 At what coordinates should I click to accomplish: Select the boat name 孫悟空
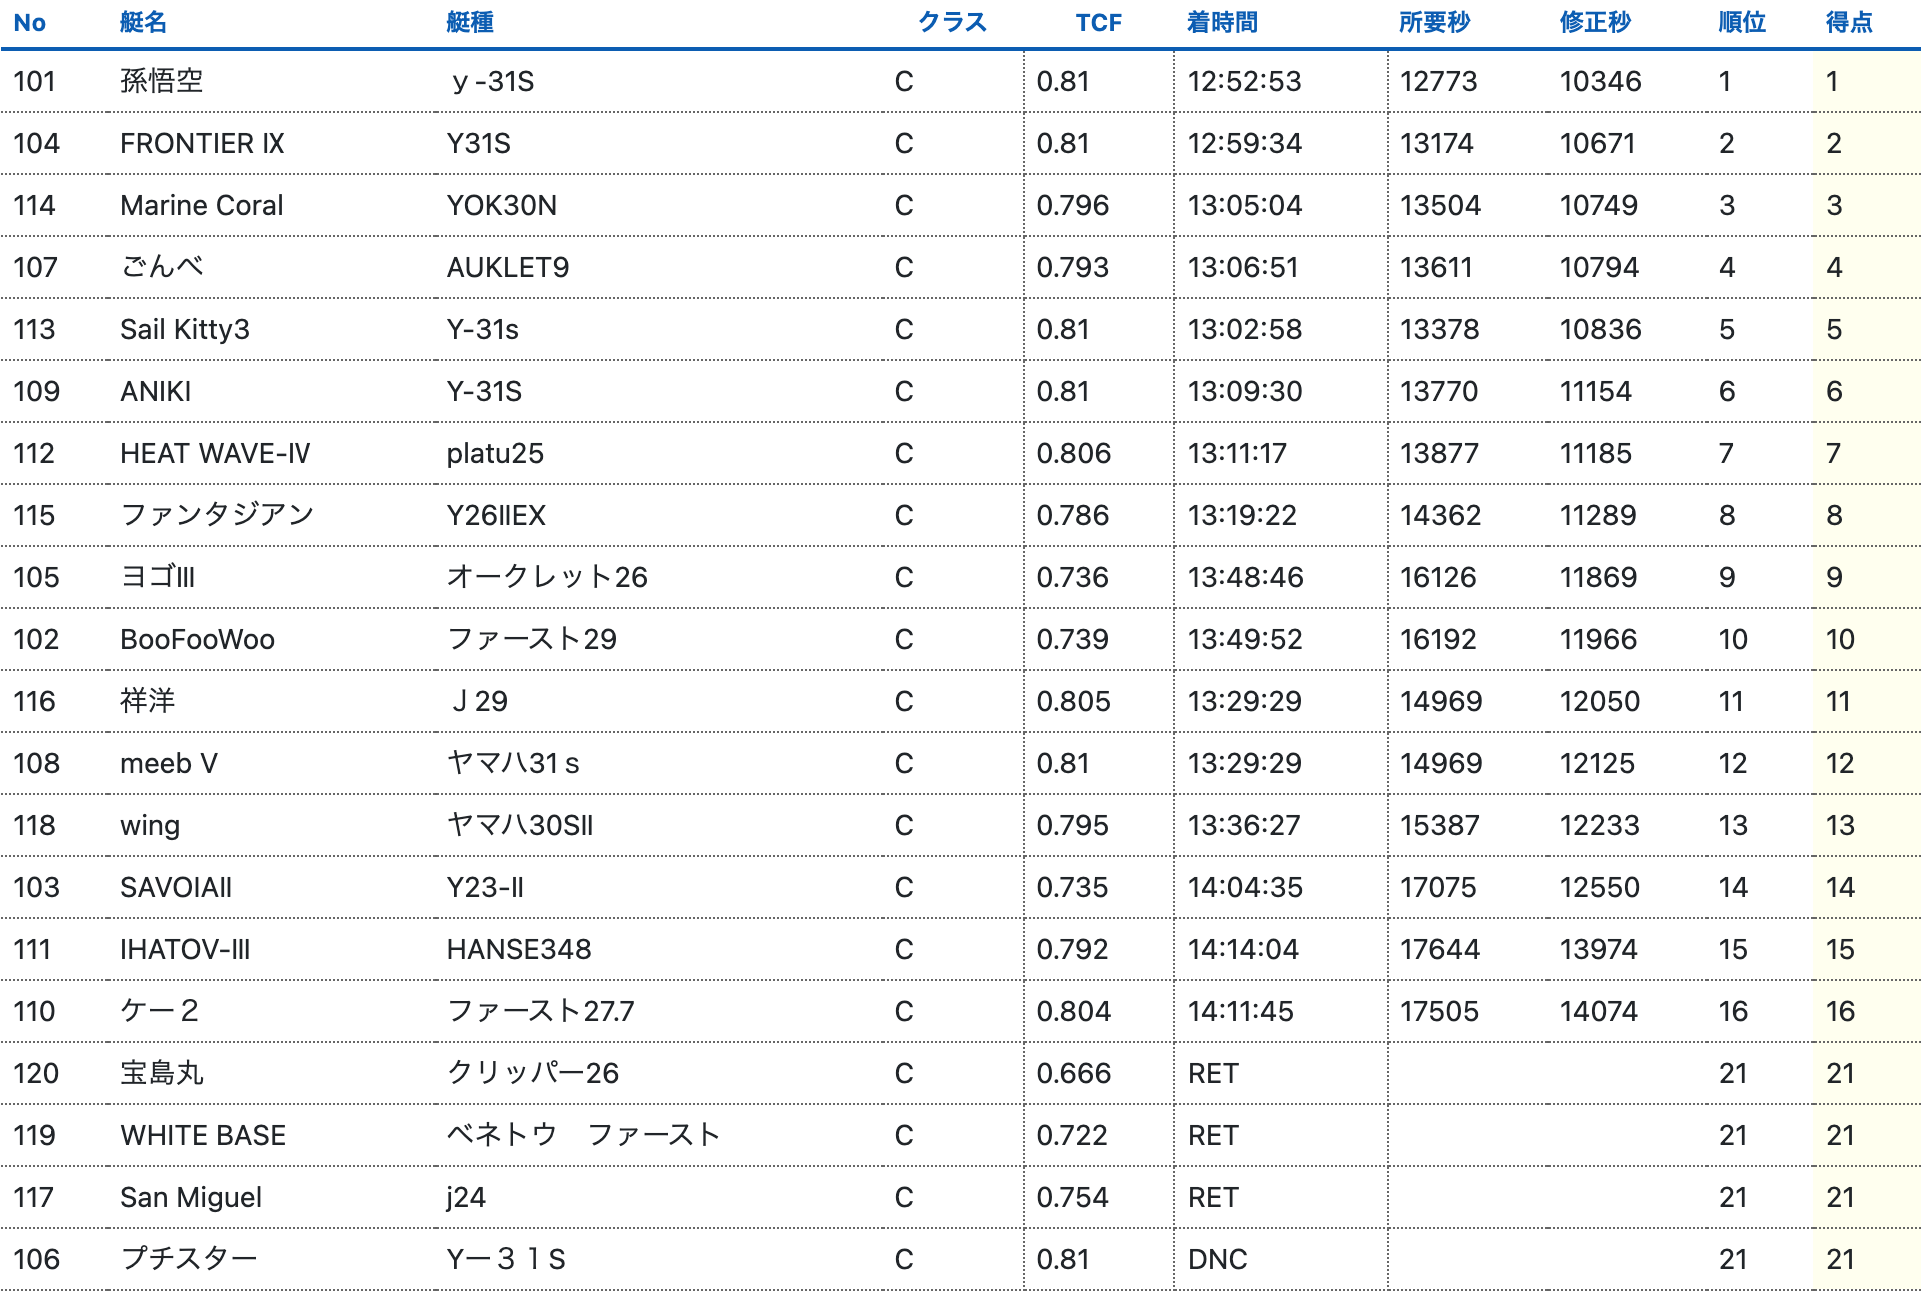click(162, 81)
